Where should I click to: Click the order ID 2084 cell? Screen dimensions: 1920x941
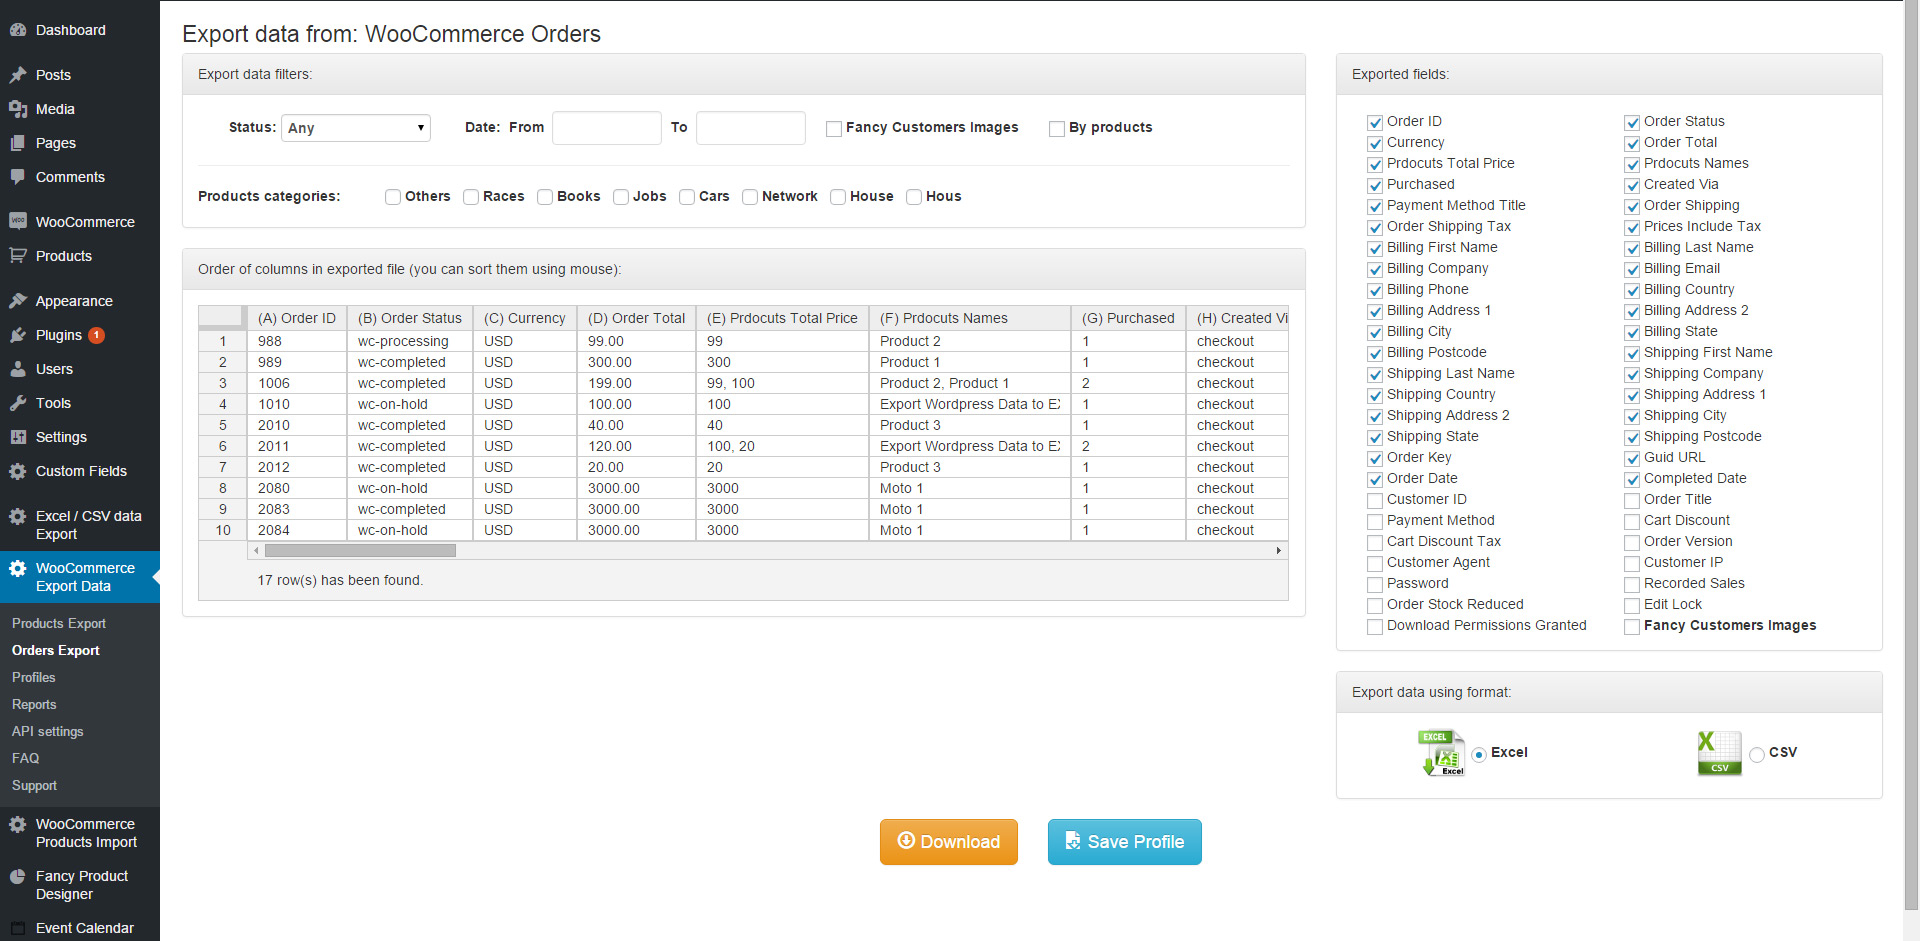[297, 530]
